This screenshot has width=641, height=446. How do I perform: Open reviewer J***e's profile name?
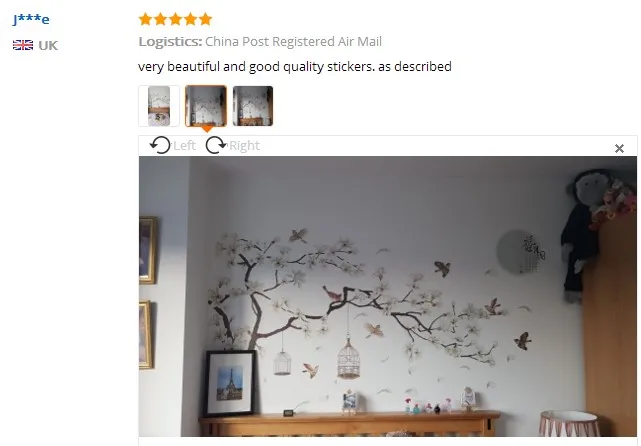(31, 19)
